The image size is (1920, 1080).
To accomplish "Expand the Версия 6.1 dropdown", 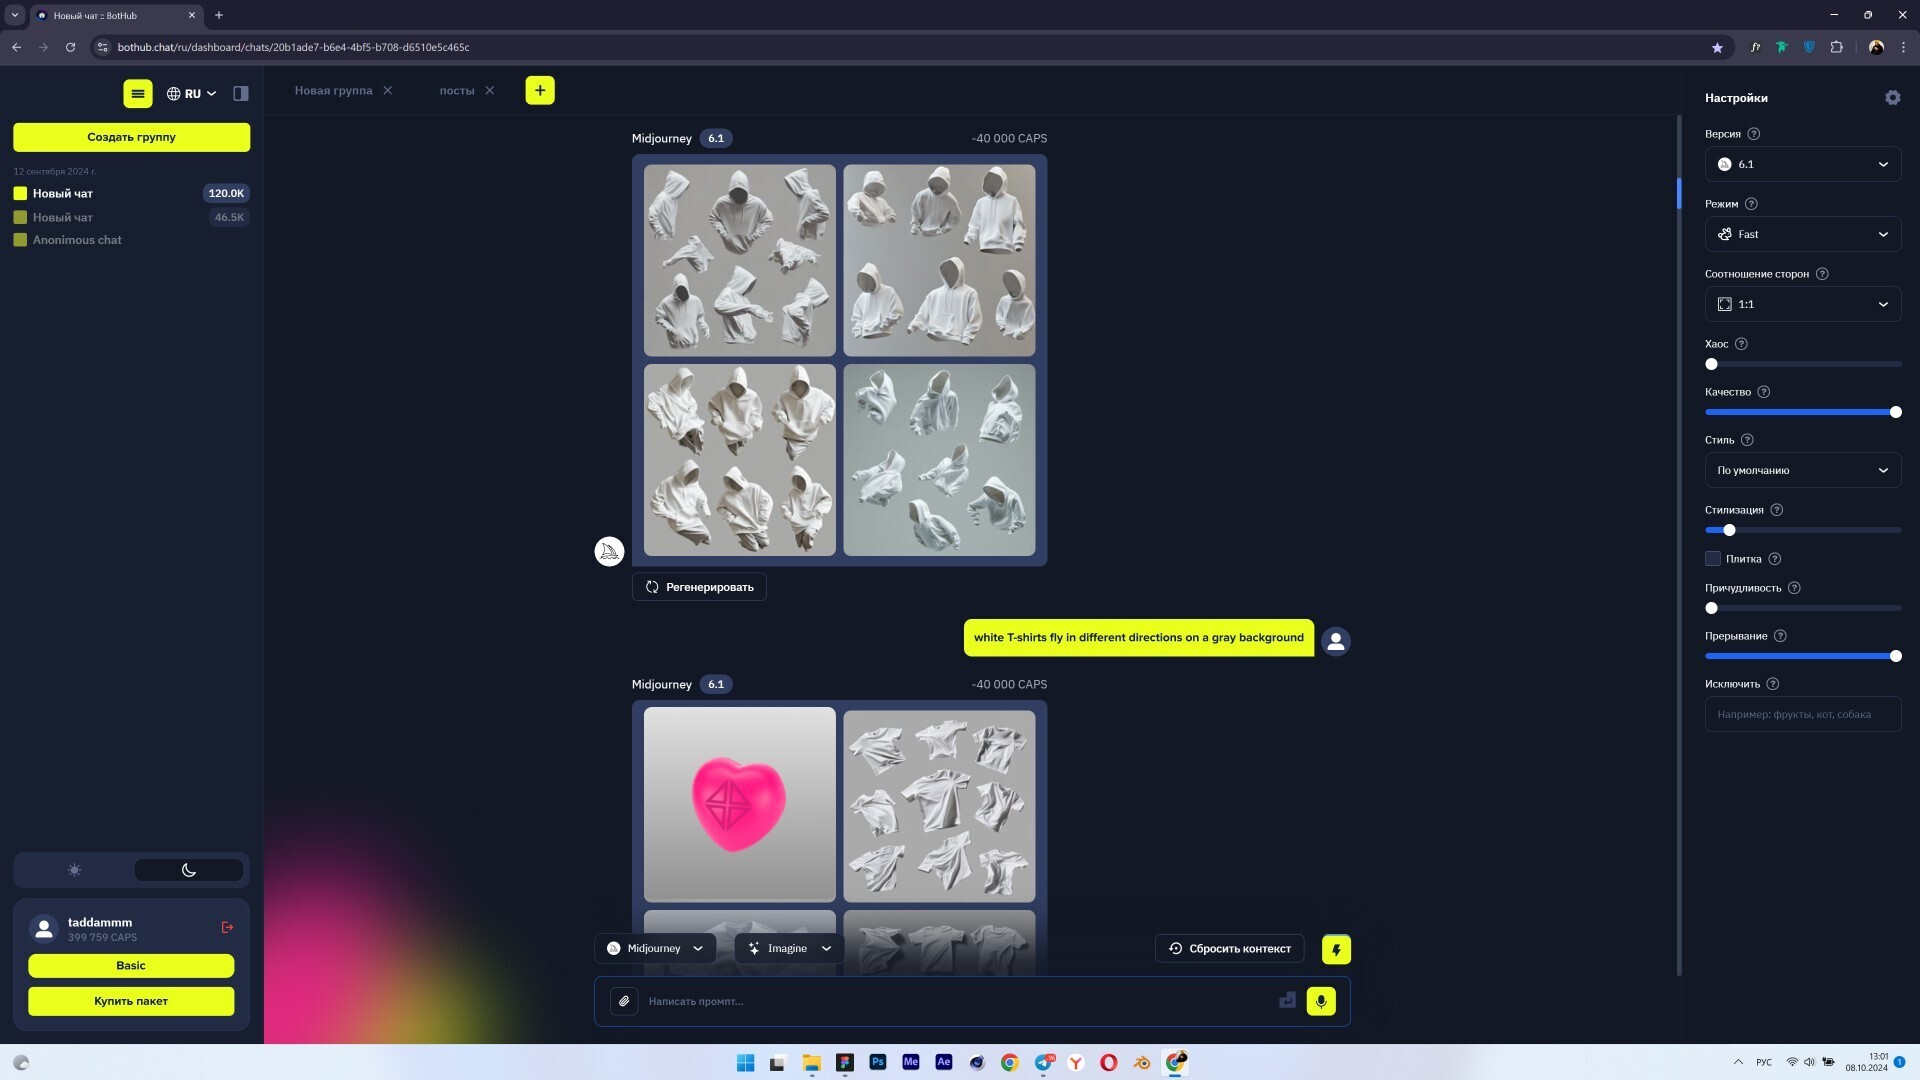I will (1803, 164).
